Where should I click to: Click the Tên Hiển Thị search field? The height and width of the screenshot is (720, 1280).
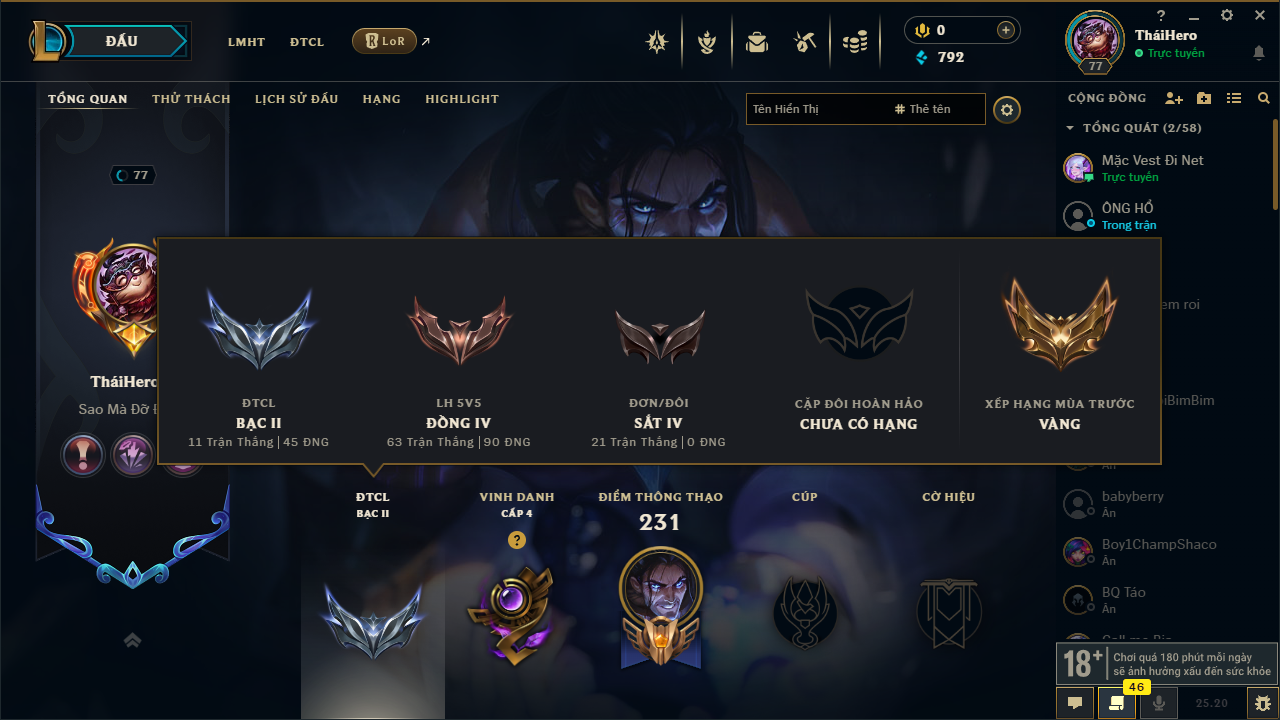pos(816,109)
